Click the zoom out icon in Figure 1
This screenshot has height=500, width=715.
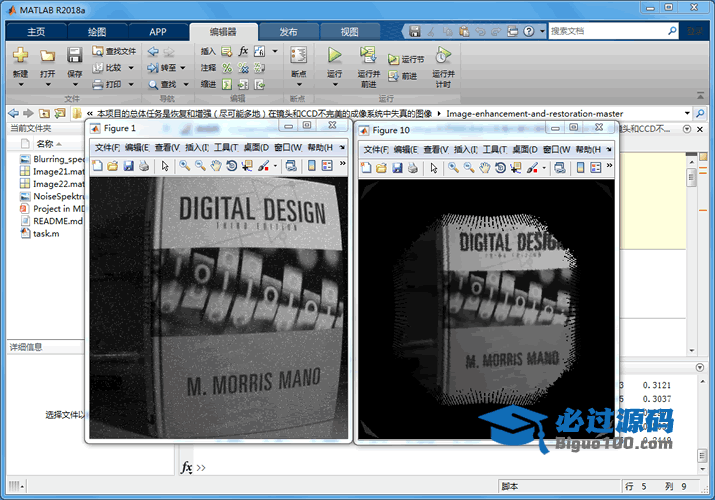point(200,166)
